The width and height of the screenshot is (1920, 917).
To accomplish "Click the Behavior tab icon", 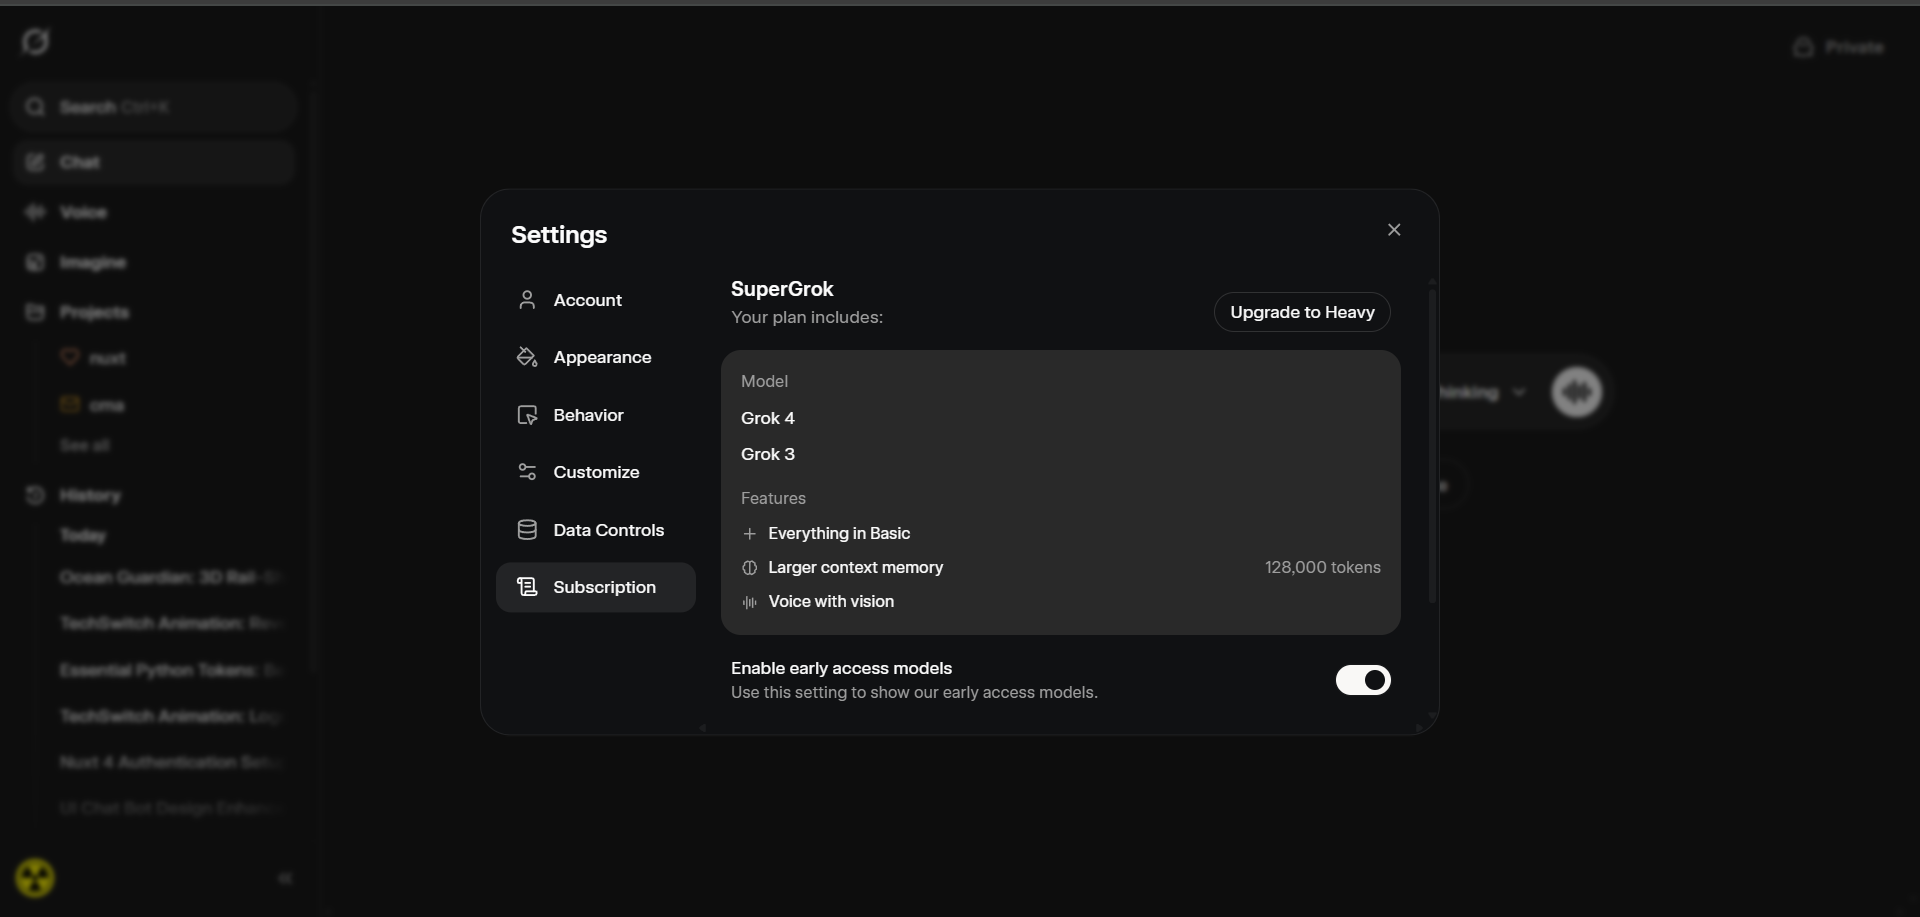I will pos(527,415).
